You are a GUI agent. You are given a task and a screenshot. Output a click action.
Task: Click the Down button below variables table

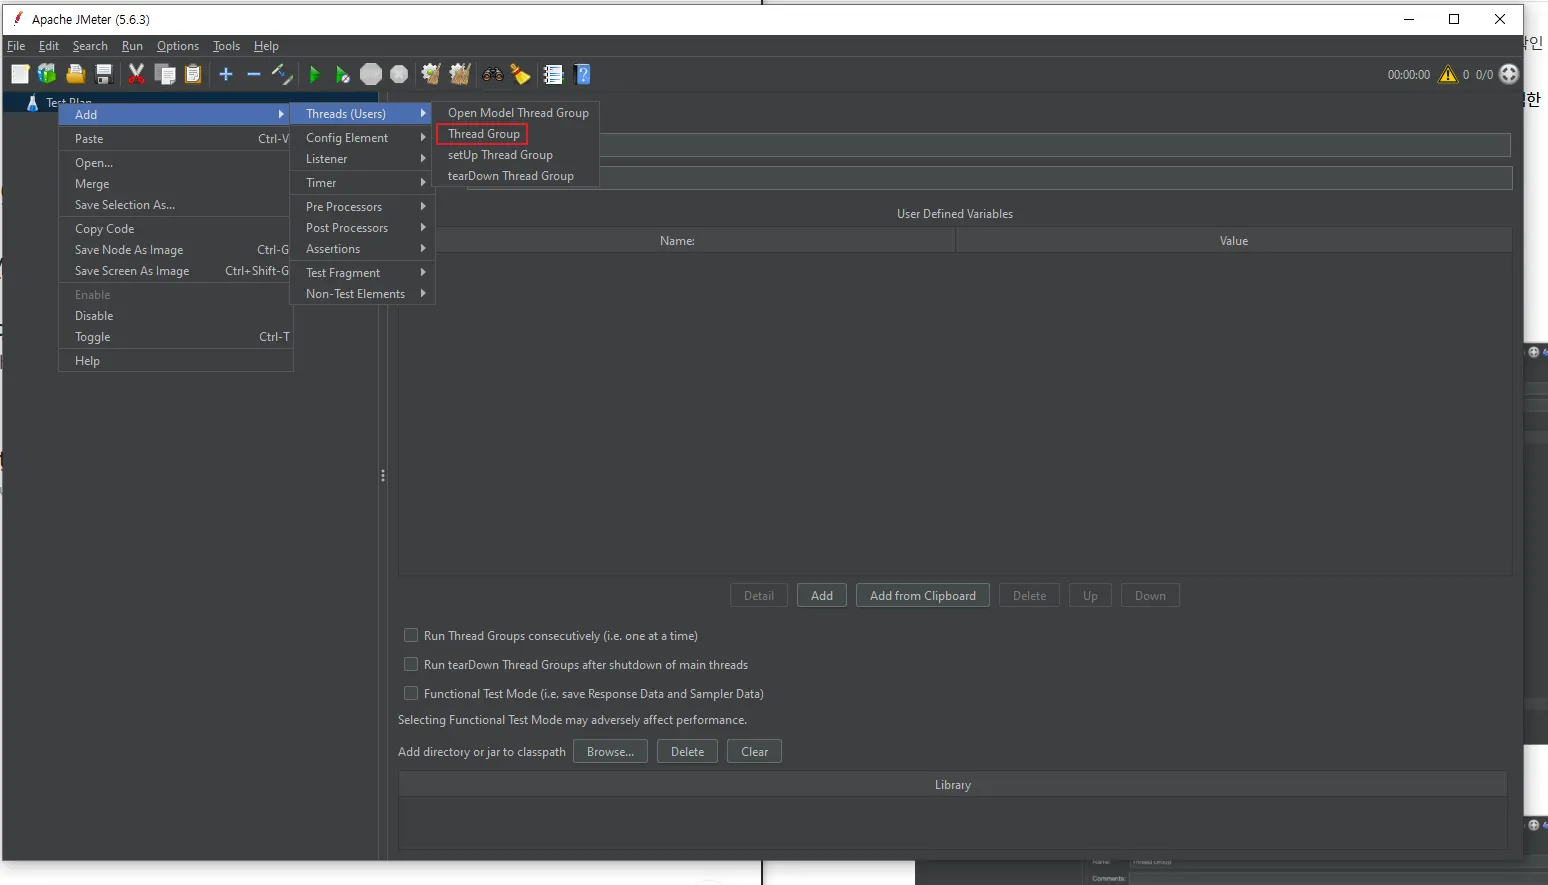[x=1150, y=596]
